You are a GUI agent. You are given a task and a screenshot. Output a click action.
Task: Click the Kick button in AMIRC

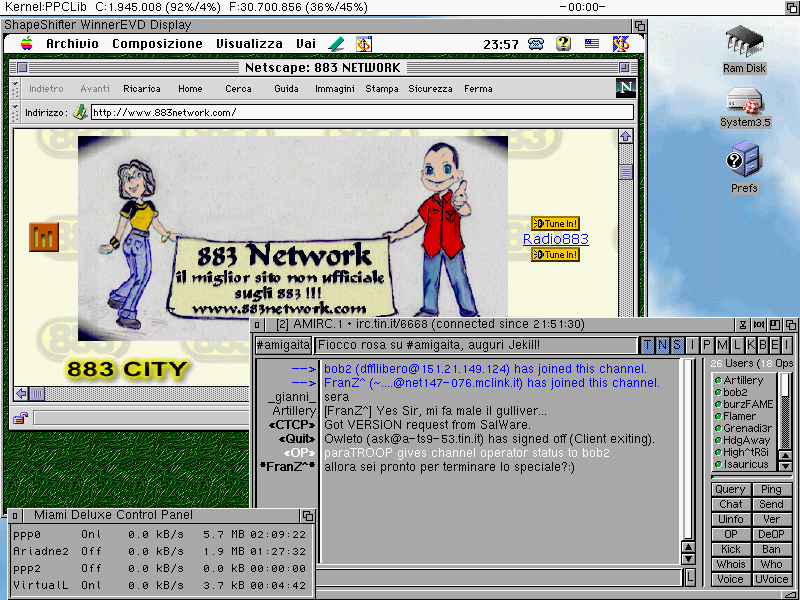(x=731, y=549)
